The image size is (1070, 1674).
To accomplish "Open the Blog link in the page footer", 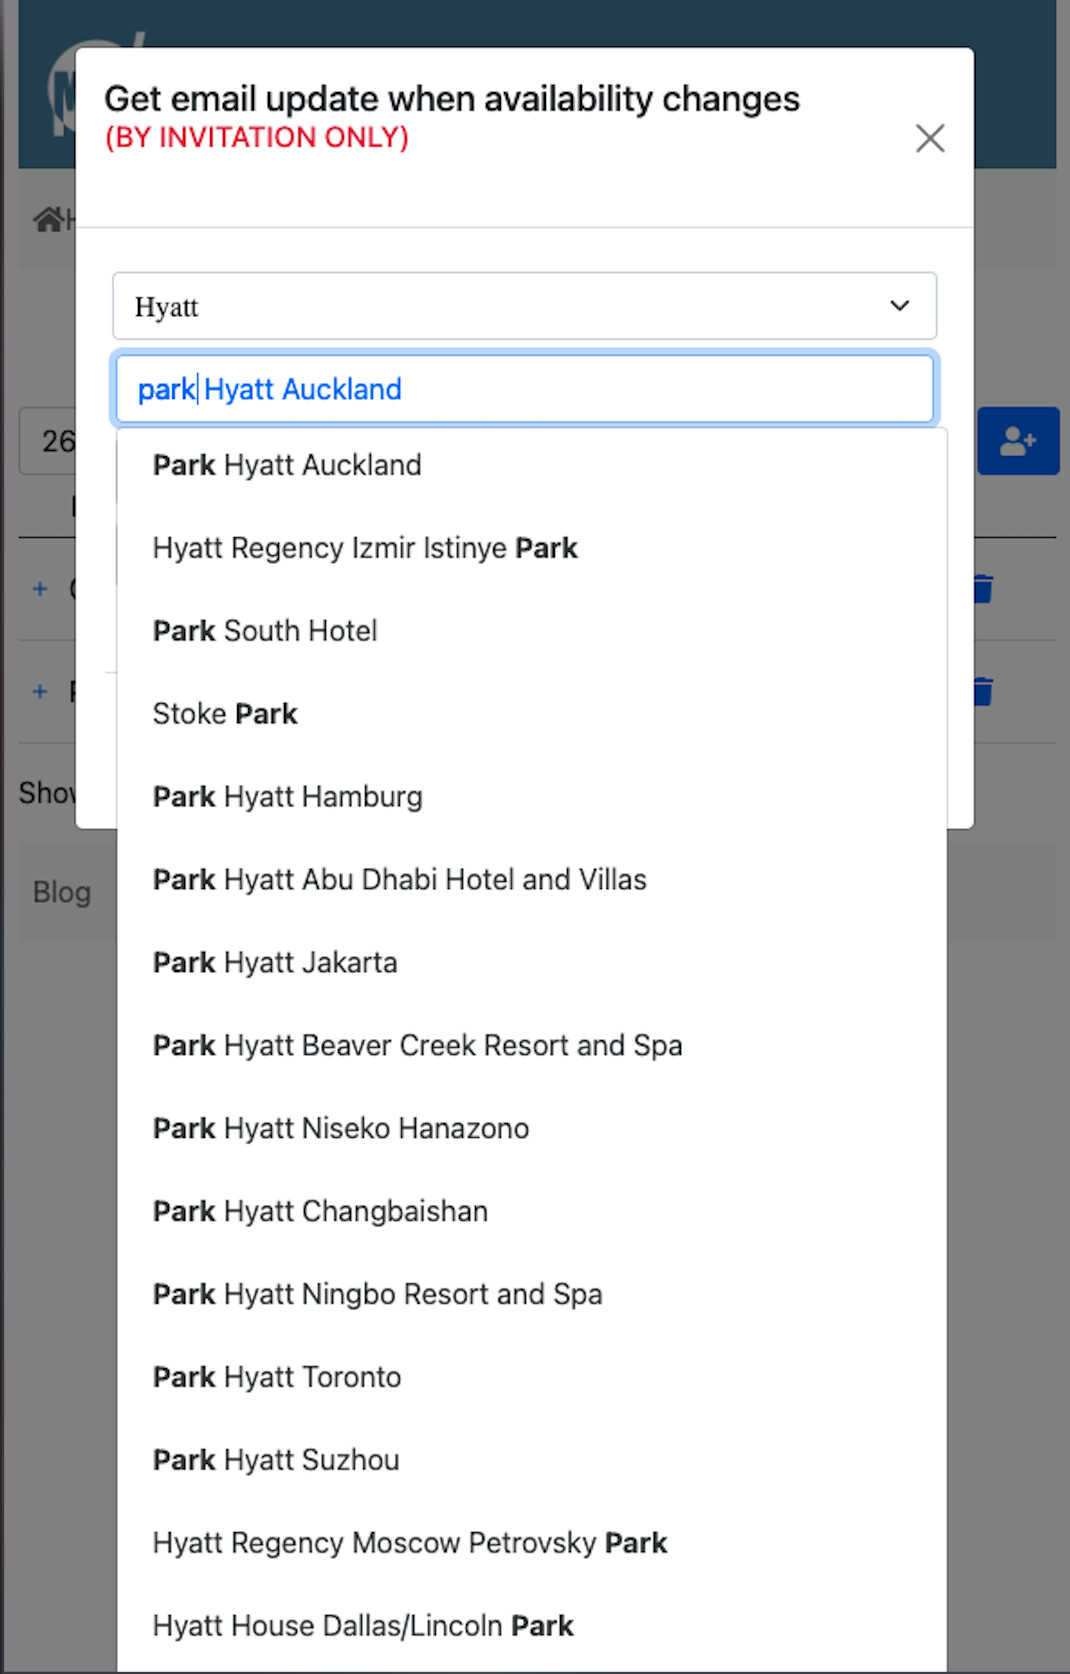I will tap(62, 892).
